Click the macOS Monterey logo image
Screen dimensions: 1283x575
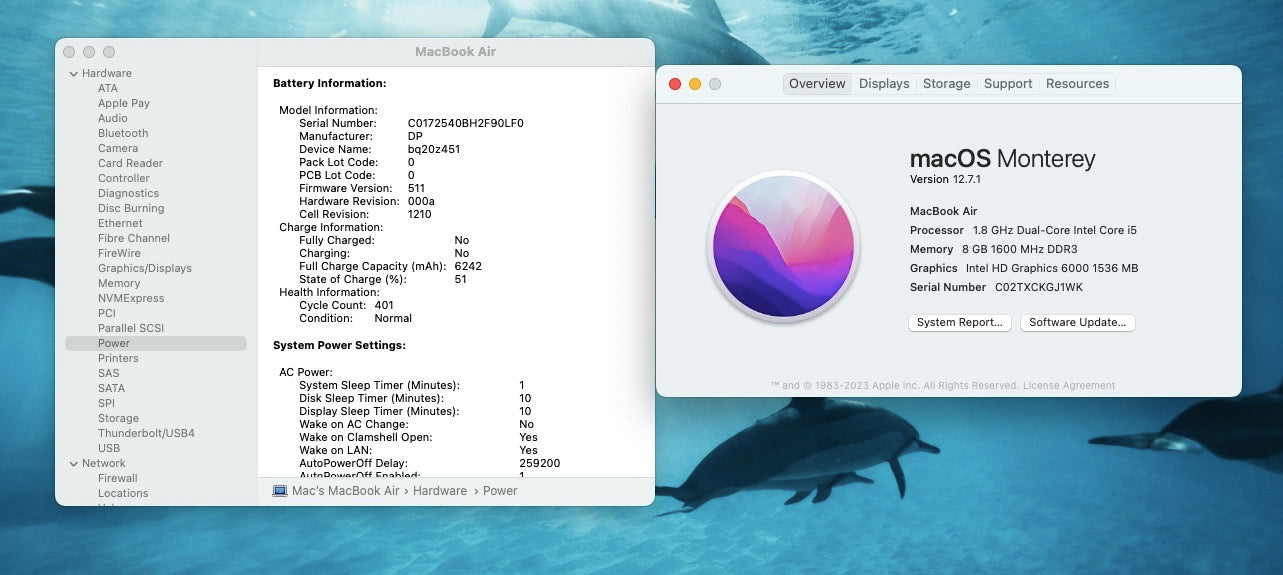(783, 245)
